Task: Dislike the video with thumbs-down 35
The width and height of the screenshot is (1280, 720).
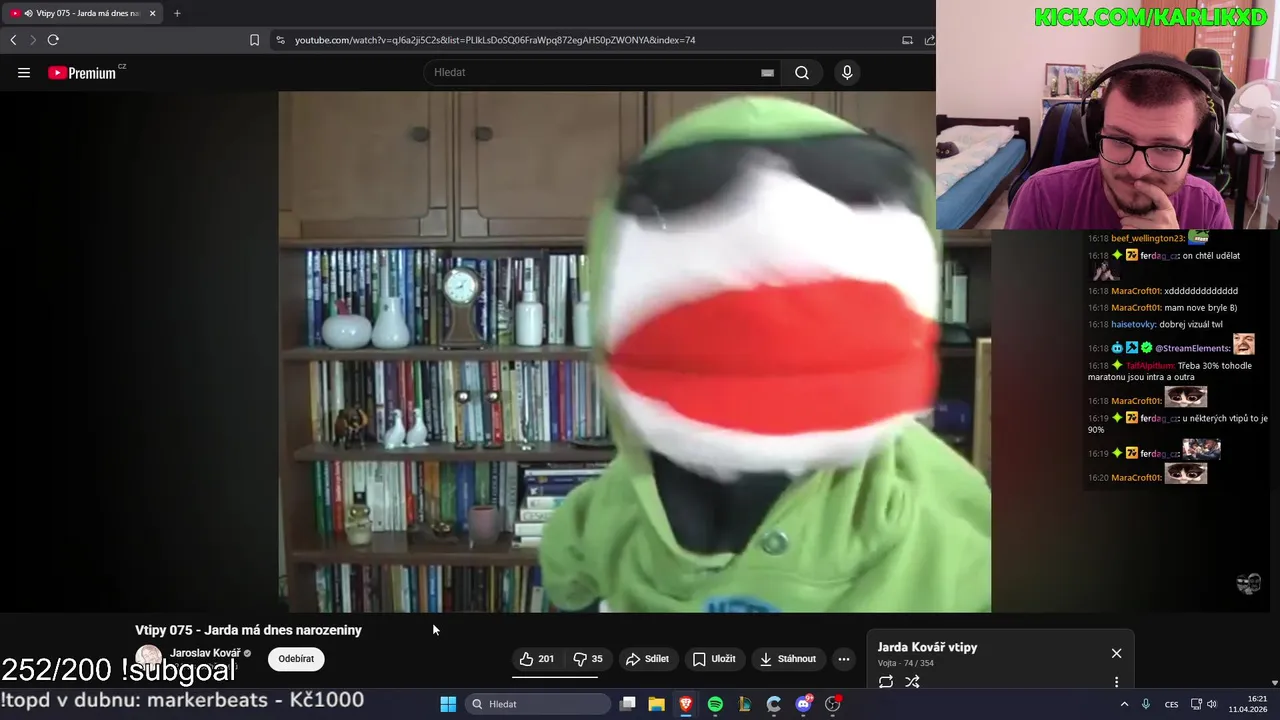Action: (587, 659)
